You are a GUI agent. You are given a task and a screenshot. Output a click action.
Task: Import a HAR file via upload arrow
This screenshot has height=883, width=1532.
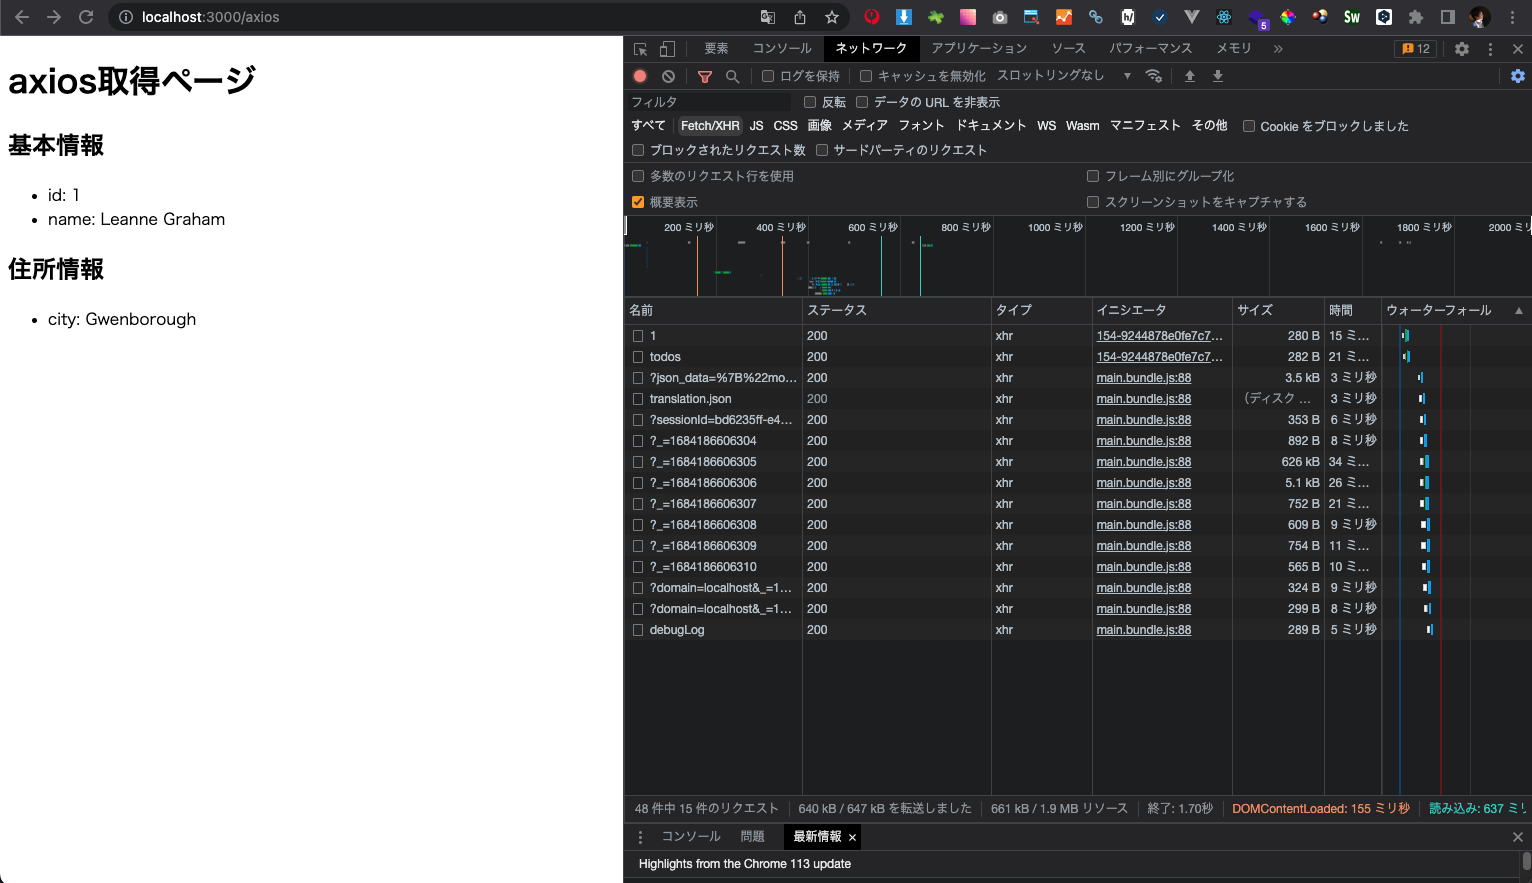pyautogui.click(x=1190, y=76)
